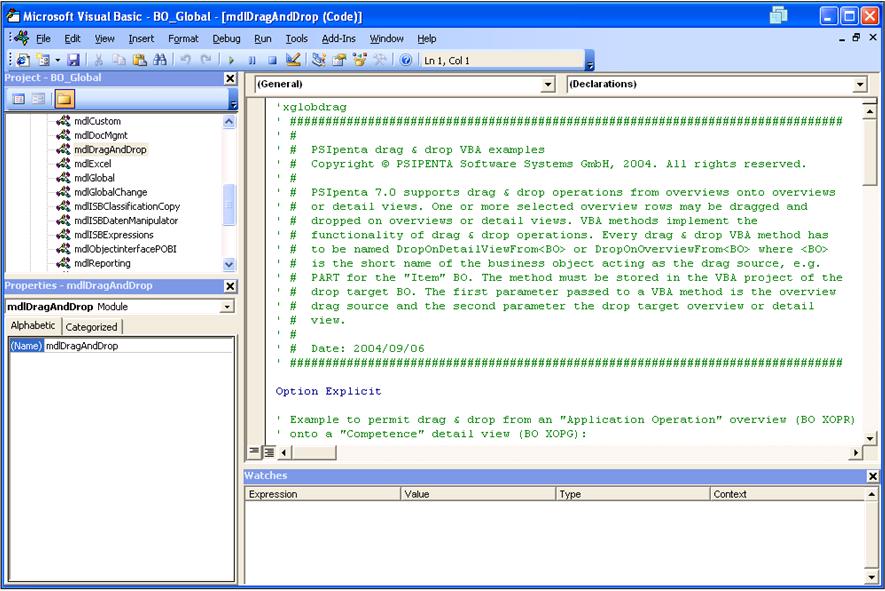Viewport: 885px width, 591px height.
Task: Click the code window's horizontal scroll right arrow
Action: coord(857,452)
